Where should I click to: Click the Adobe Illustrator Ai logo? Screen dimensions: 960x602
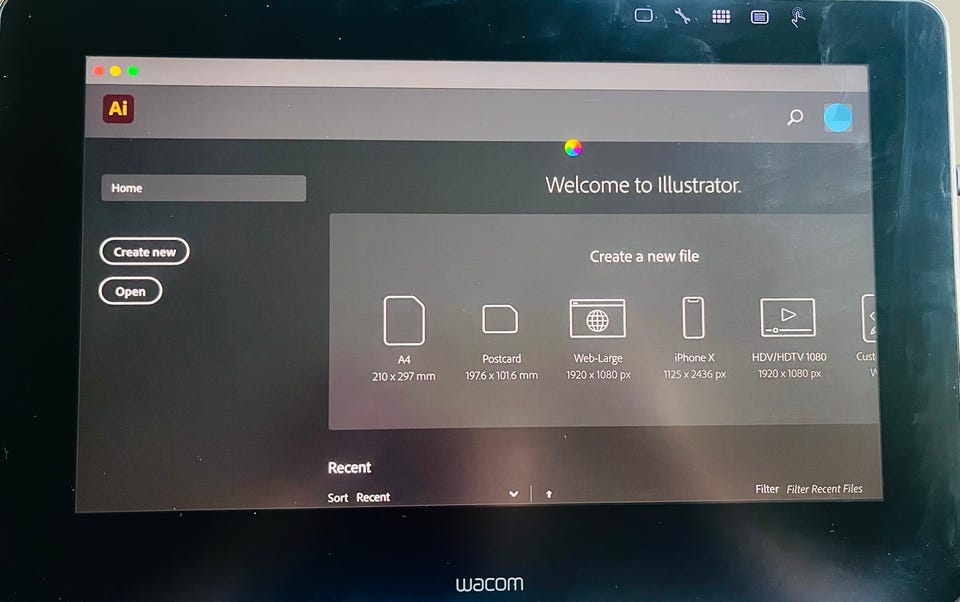[118, 108]
